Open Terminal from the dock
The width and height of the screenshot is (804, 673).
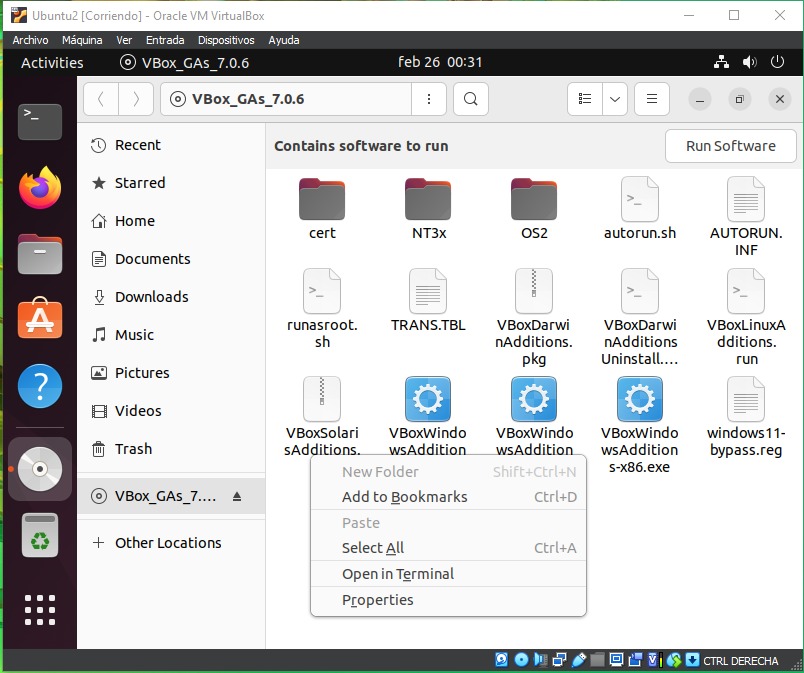point(40,121)
